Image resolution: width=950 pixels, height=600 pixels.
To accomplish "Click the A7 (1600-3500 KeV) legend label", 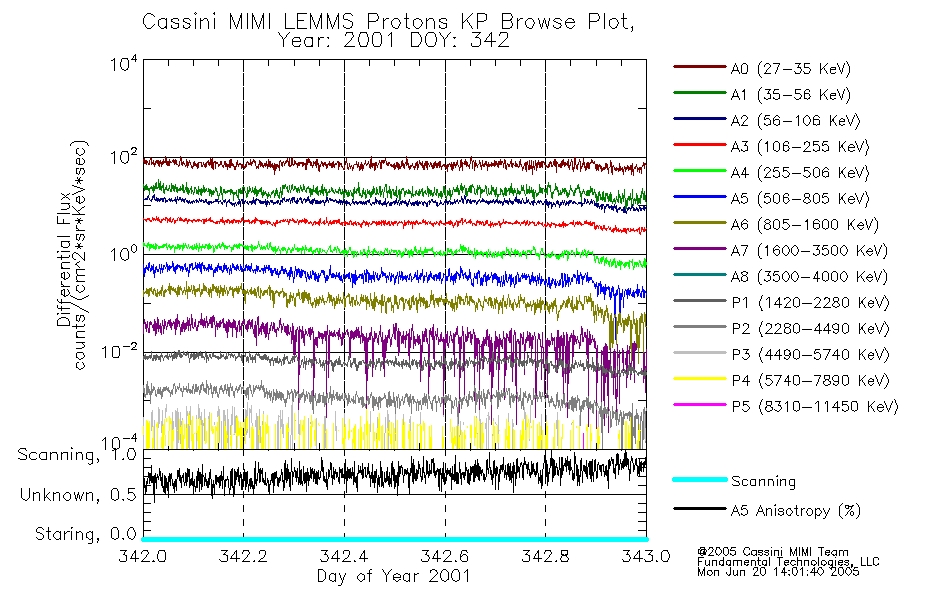I will click(809, 251).
